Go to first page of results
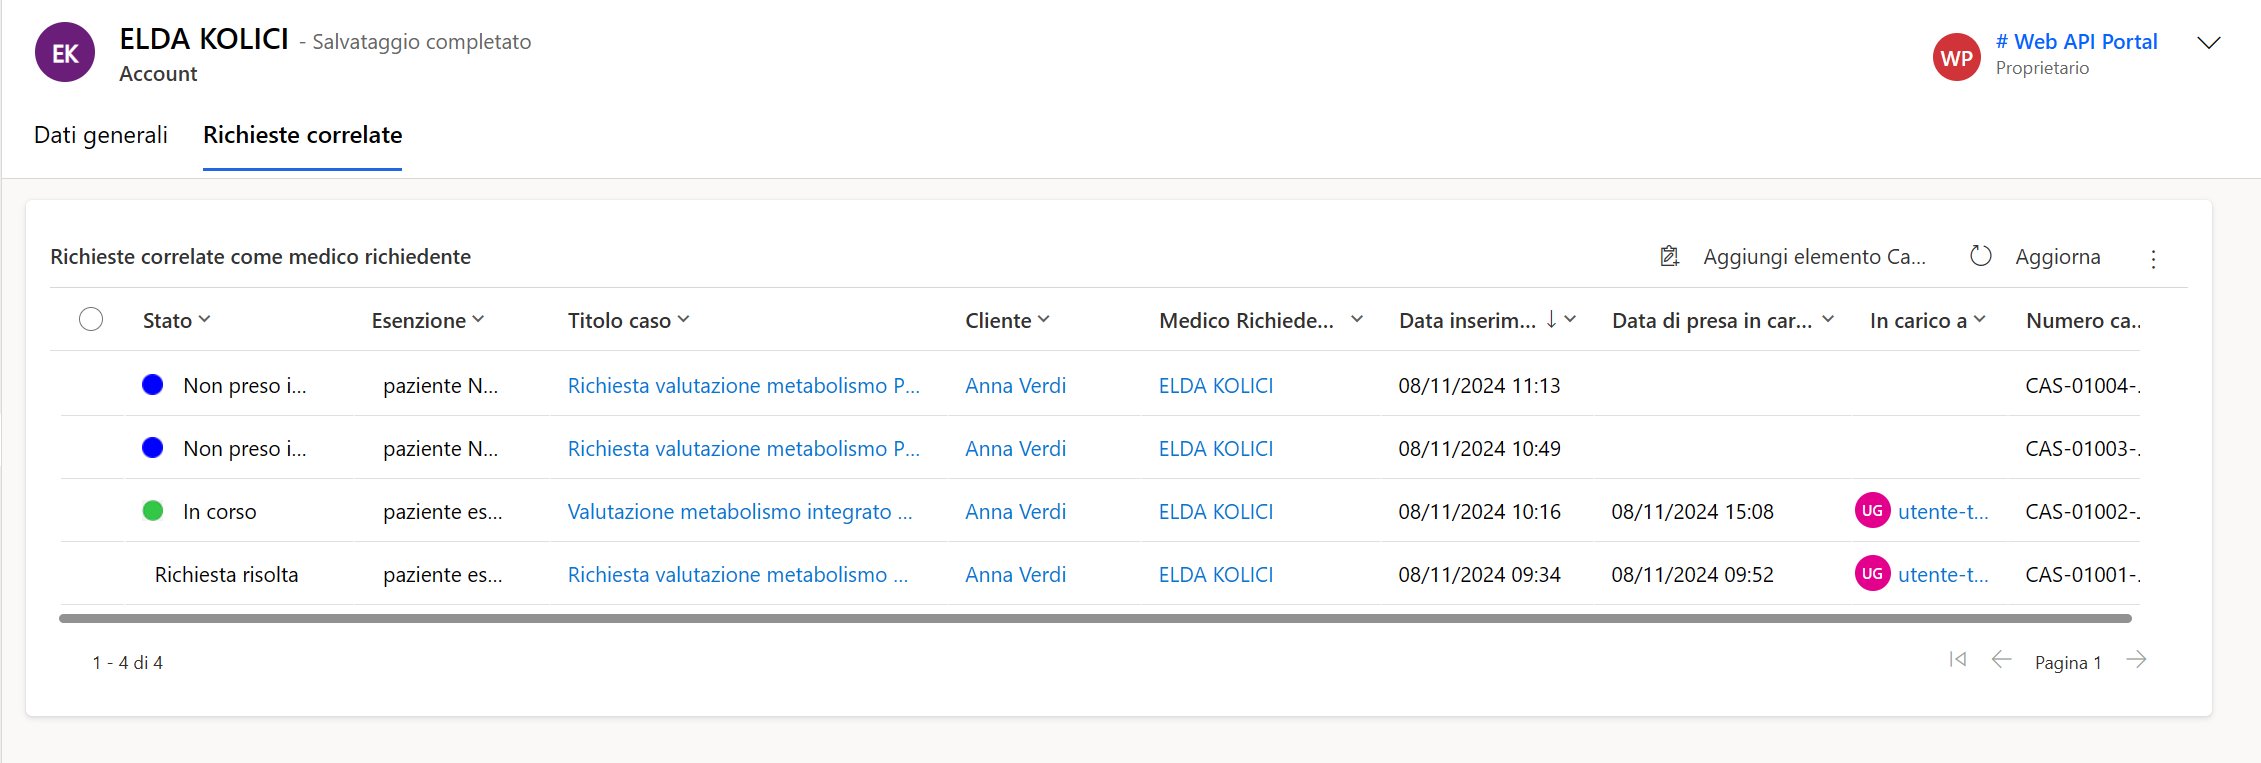The image size is (2261, 763). point(1957,660)
